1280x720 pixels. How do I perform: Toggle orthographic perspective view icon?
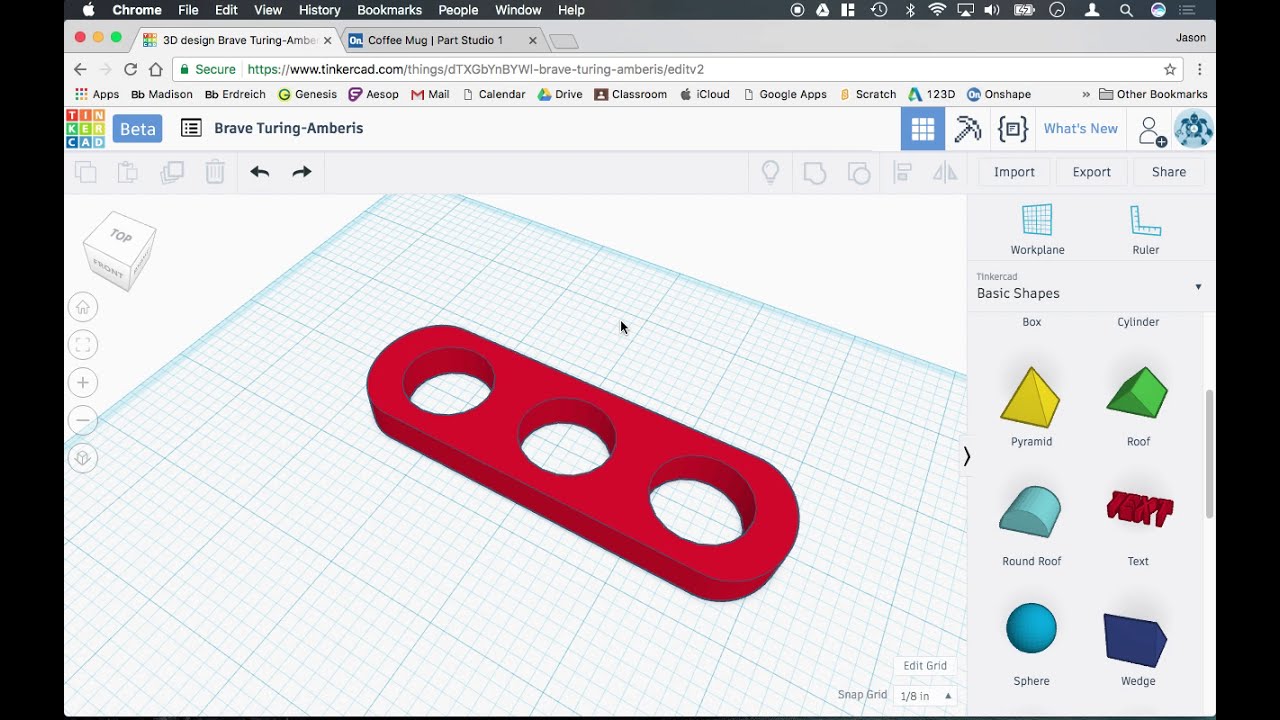(x=83, y=458)
